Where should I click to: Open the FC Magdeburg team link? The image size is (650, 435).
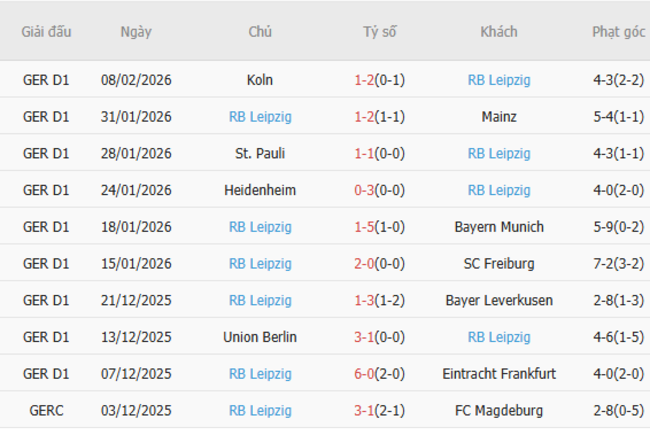tap(498, 410)
